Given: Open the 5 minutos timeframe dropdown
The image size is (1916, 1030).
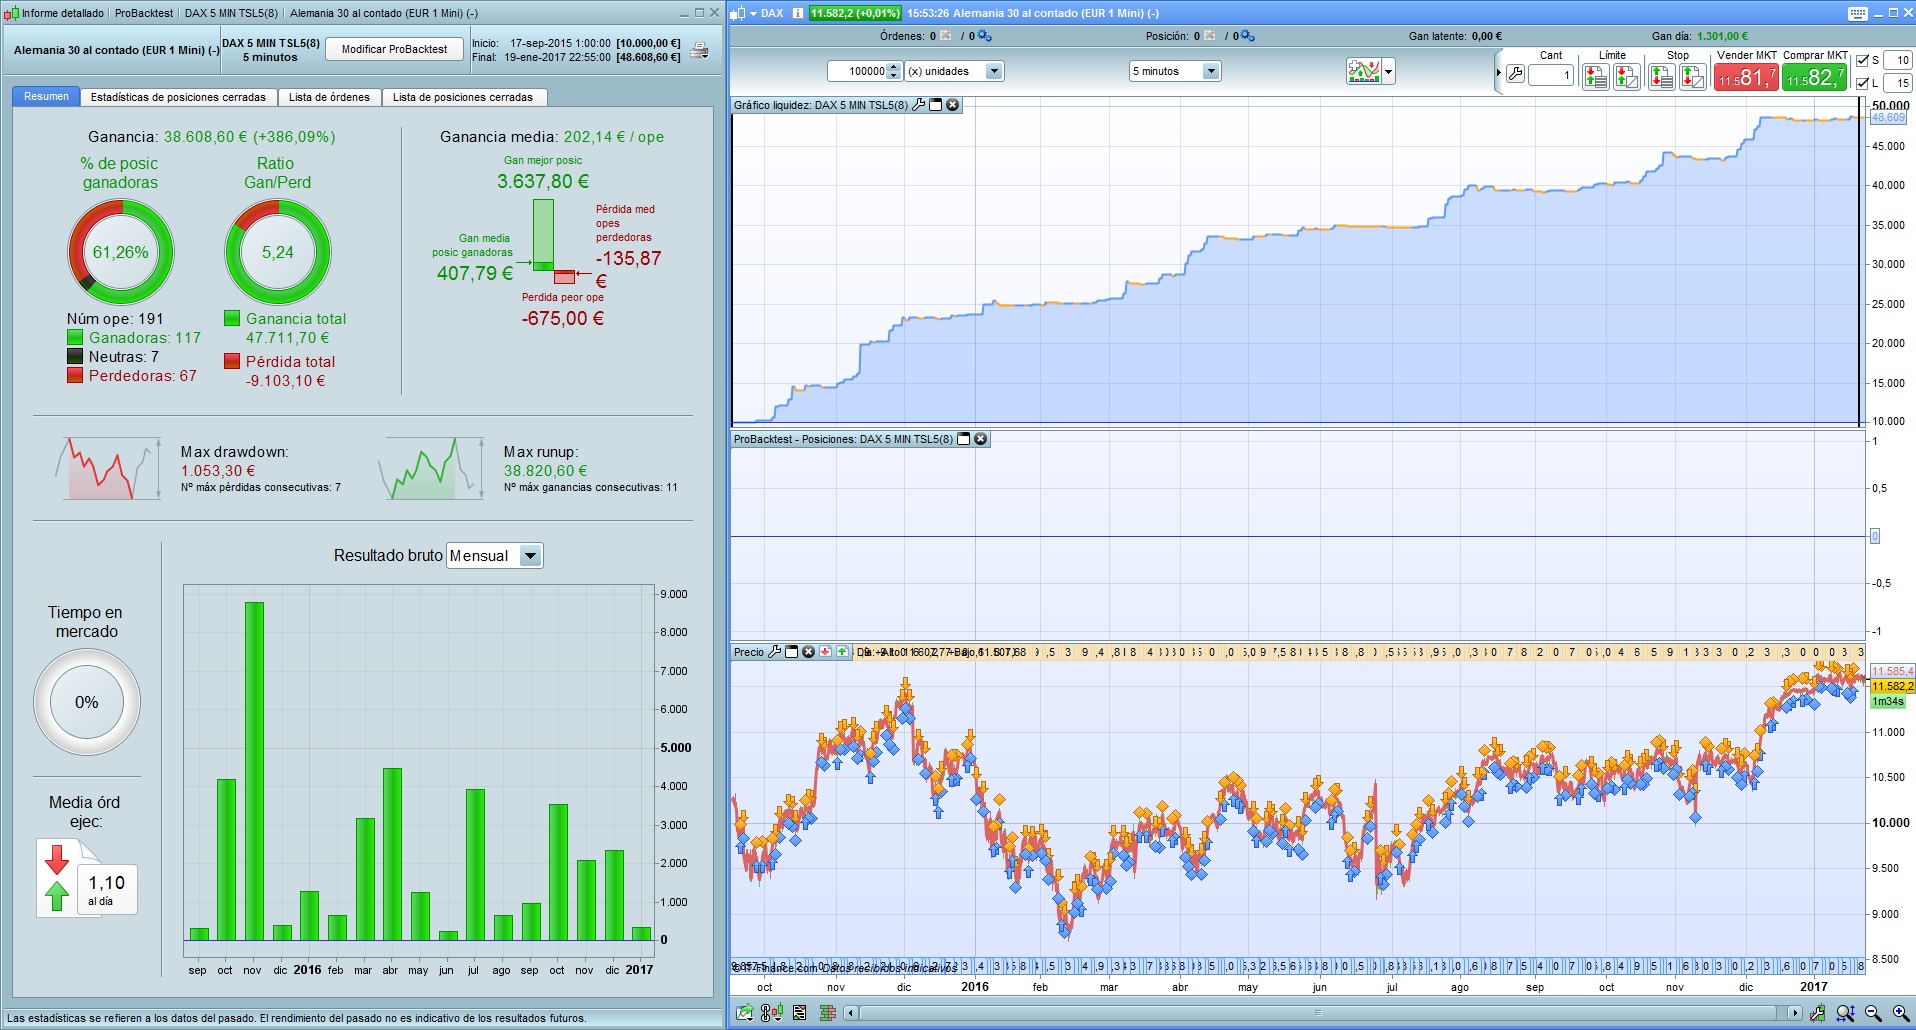Looking at the screenshot, I should (x=1175, y=71).
